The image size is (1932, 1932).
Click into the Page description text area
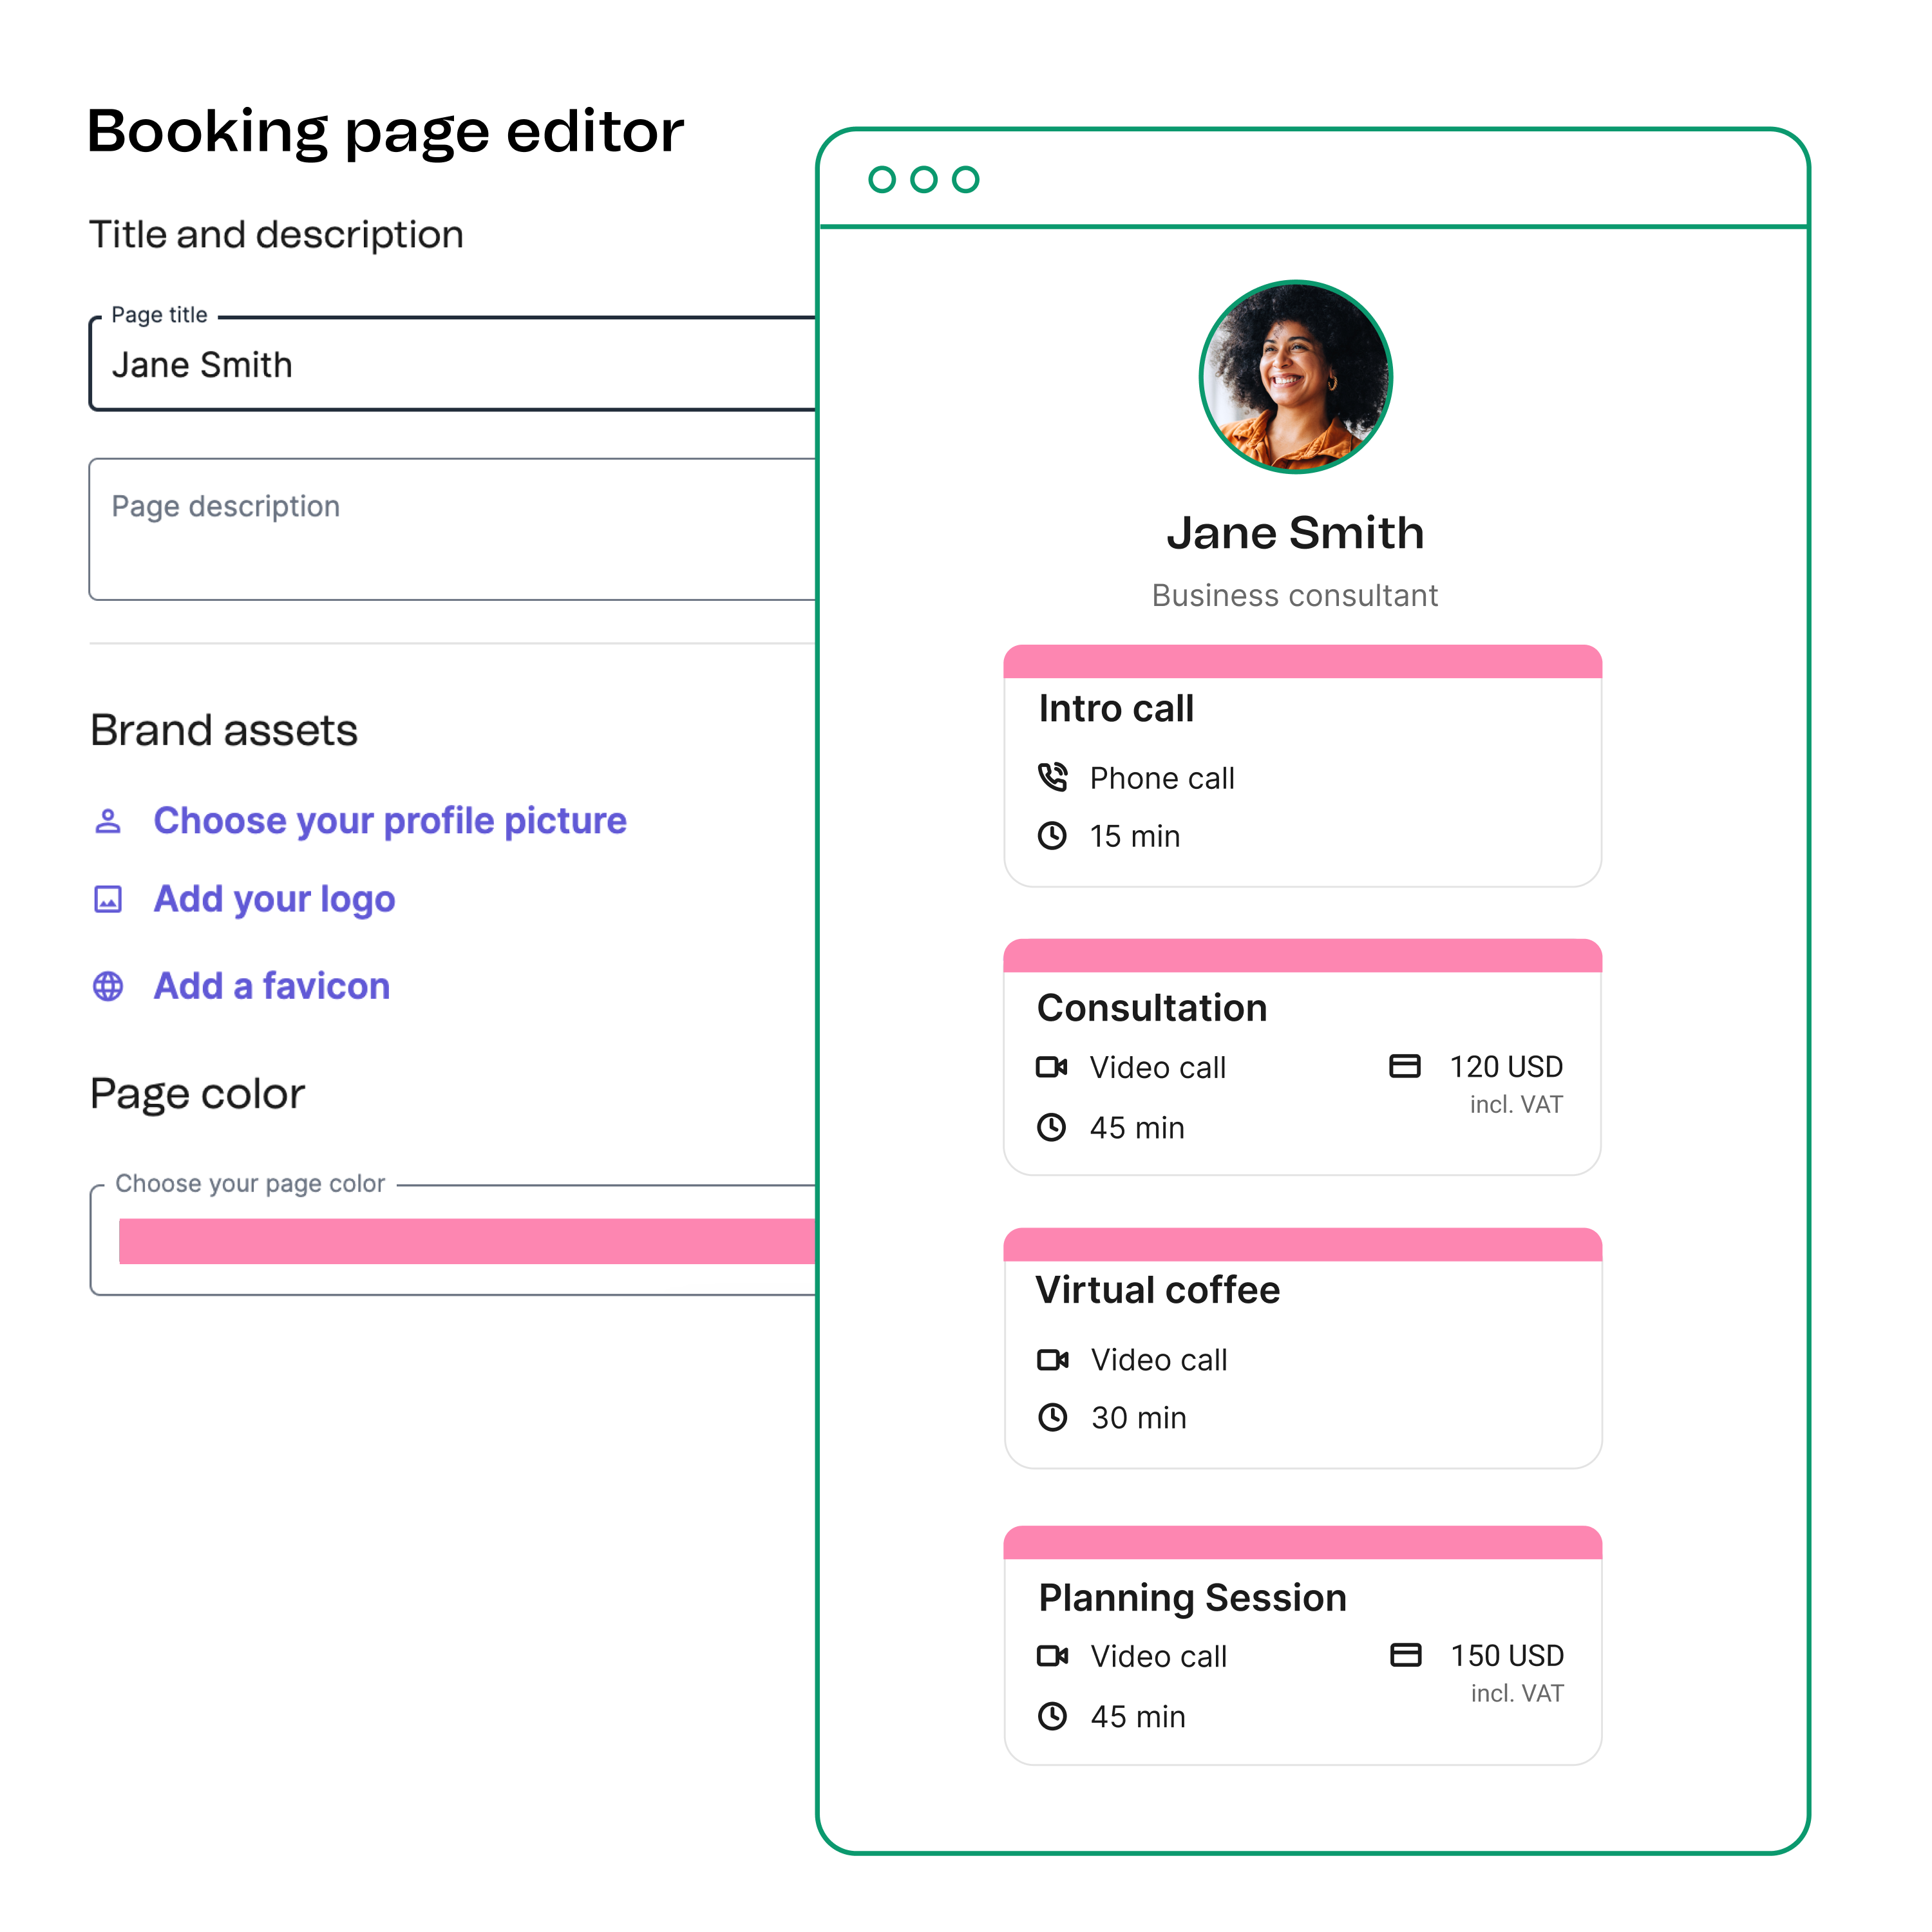pos(453,529)
